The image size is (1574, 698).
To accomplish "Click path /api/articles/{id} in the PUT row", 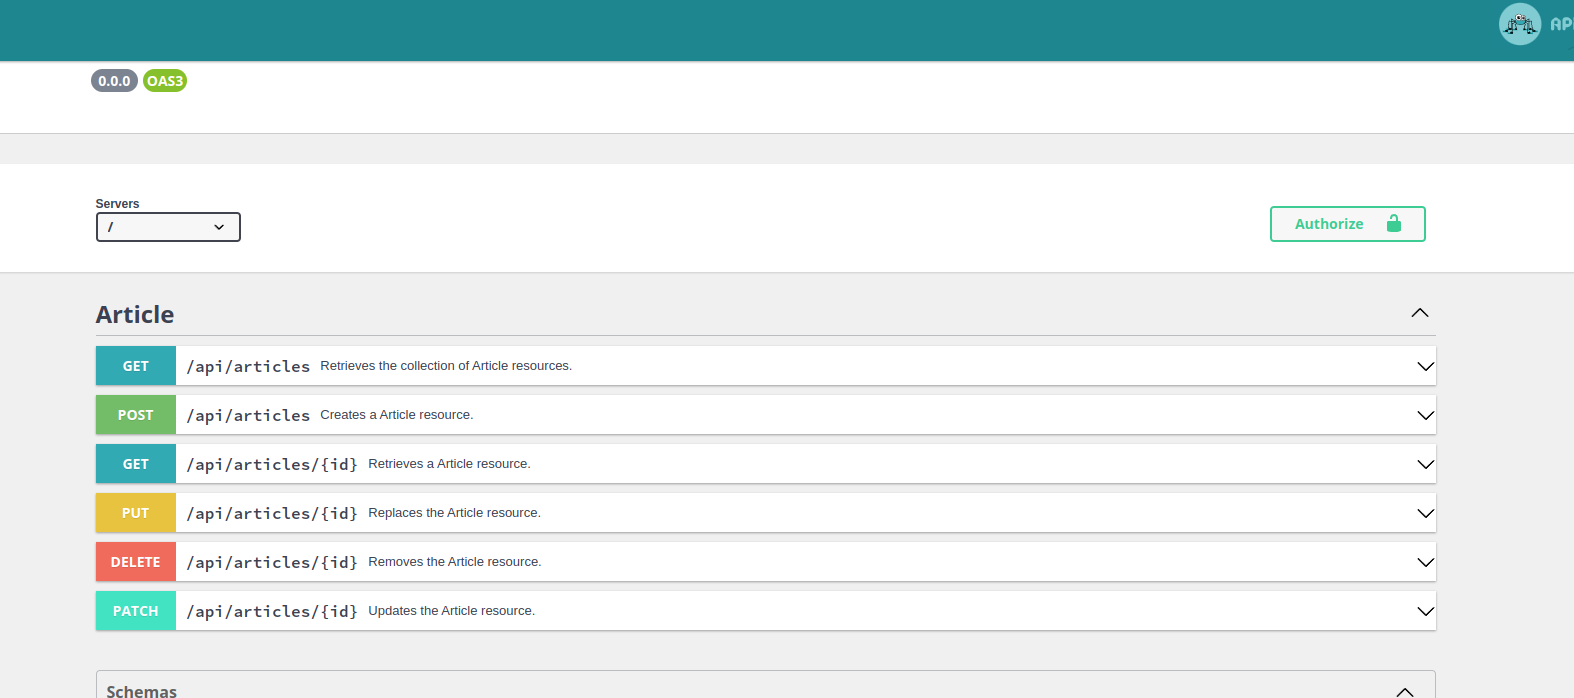I will (x=272, y=513).
